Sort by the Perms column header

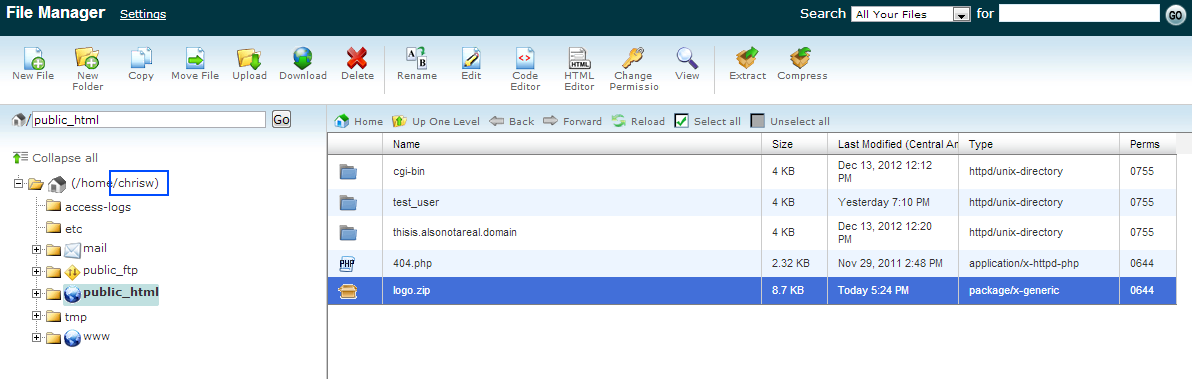click(1148, 144)
